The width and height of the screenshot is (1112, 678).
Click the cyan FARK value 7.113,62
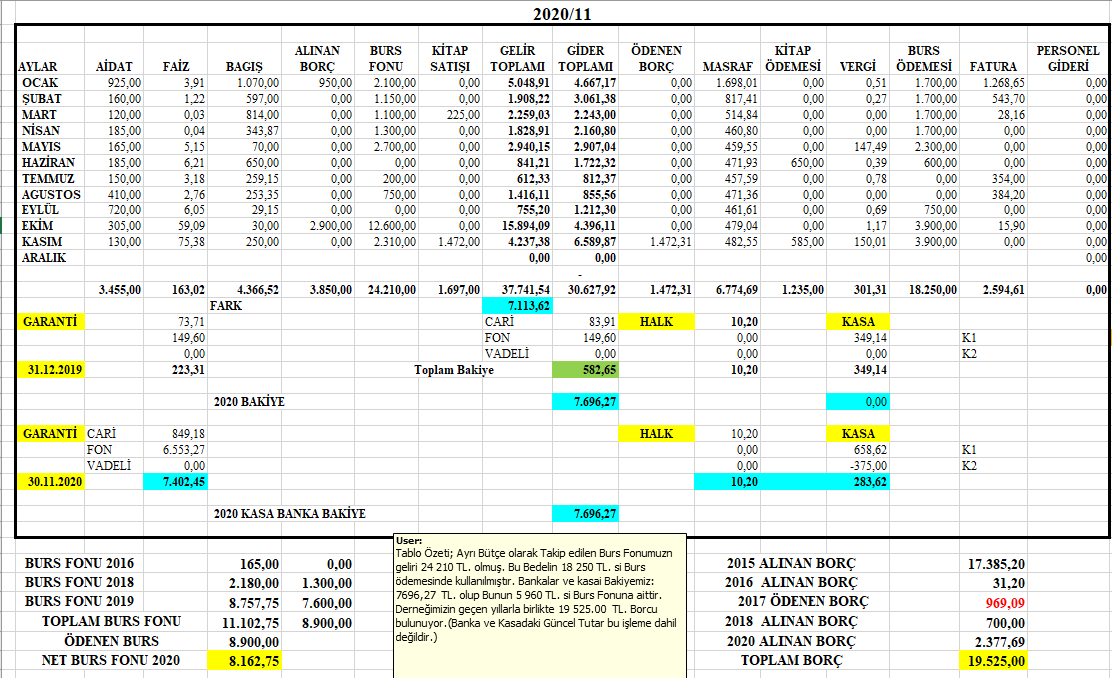tap(518, 306)
